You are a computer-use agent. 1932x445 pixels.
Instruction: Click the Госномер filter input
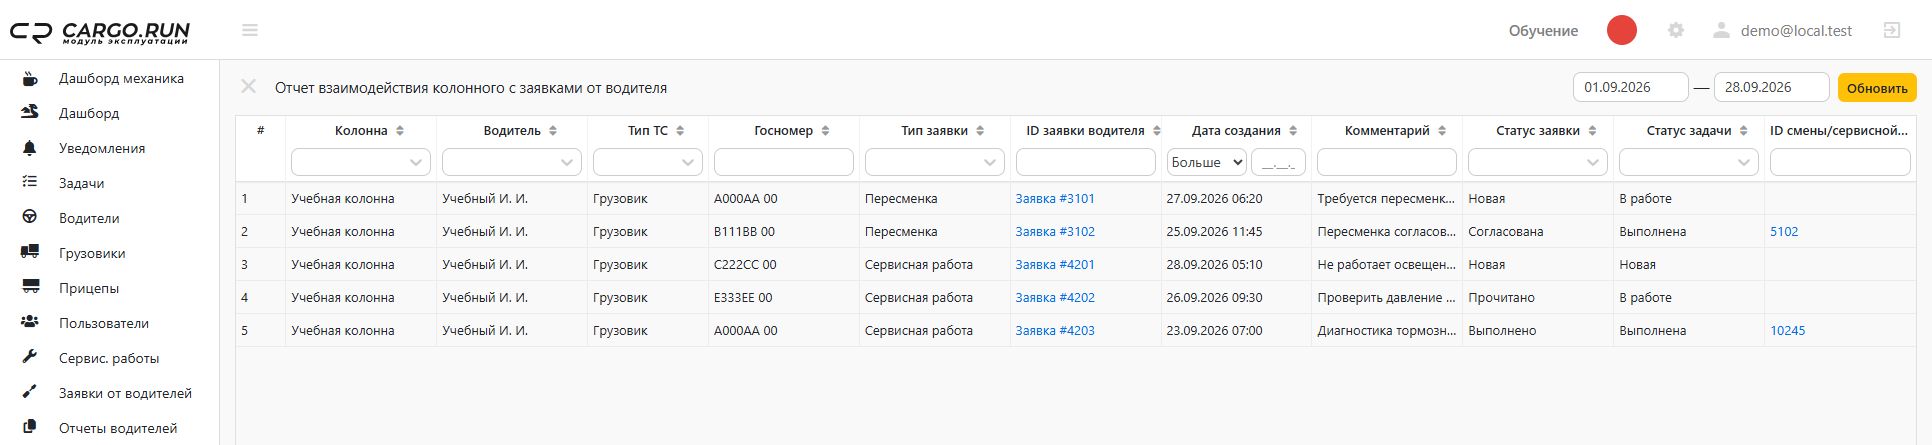[784, 162]
